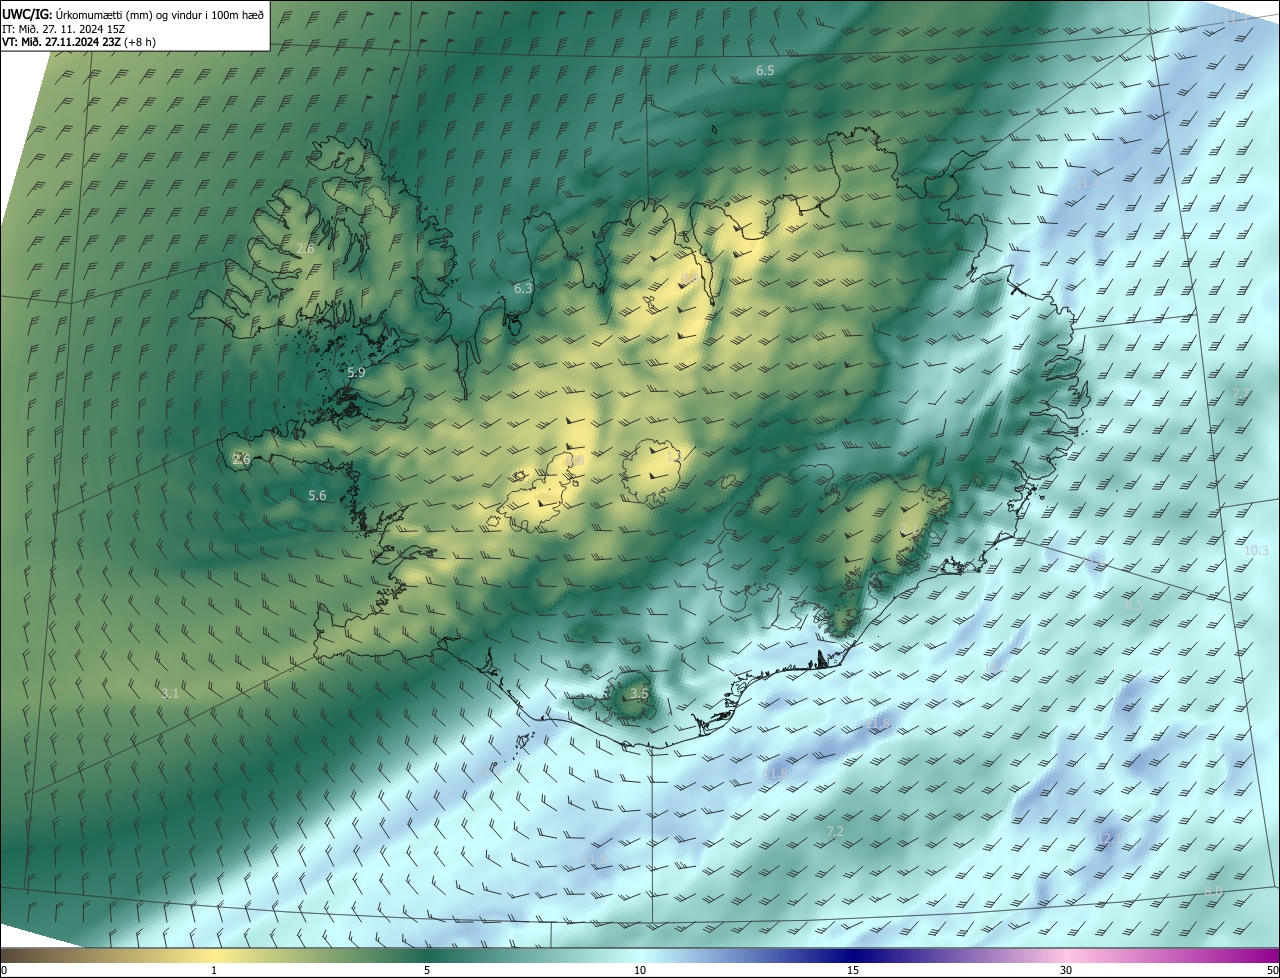Click the 10.3 value label
The image size is (1280, 978).
1256,551
